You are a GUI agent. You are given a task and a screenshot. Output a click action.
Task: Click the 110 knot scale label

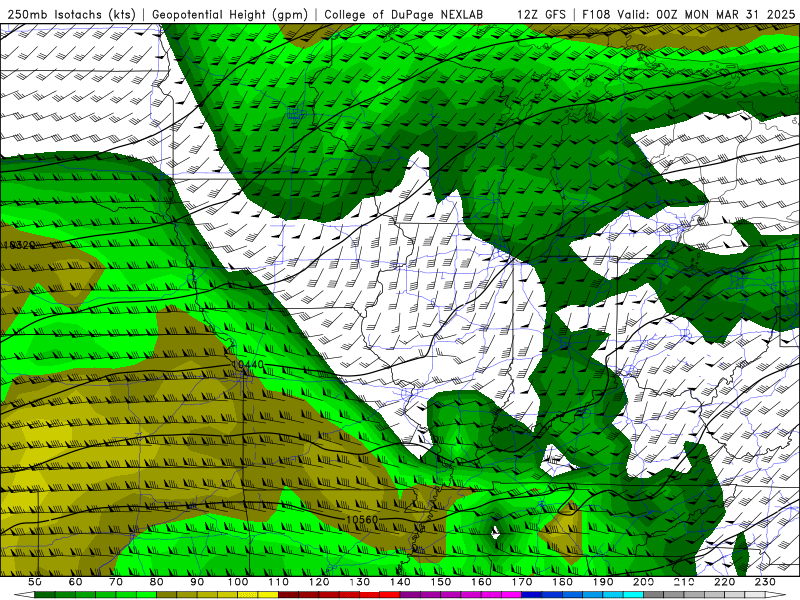pyautogui.click(x=278, y=582)
